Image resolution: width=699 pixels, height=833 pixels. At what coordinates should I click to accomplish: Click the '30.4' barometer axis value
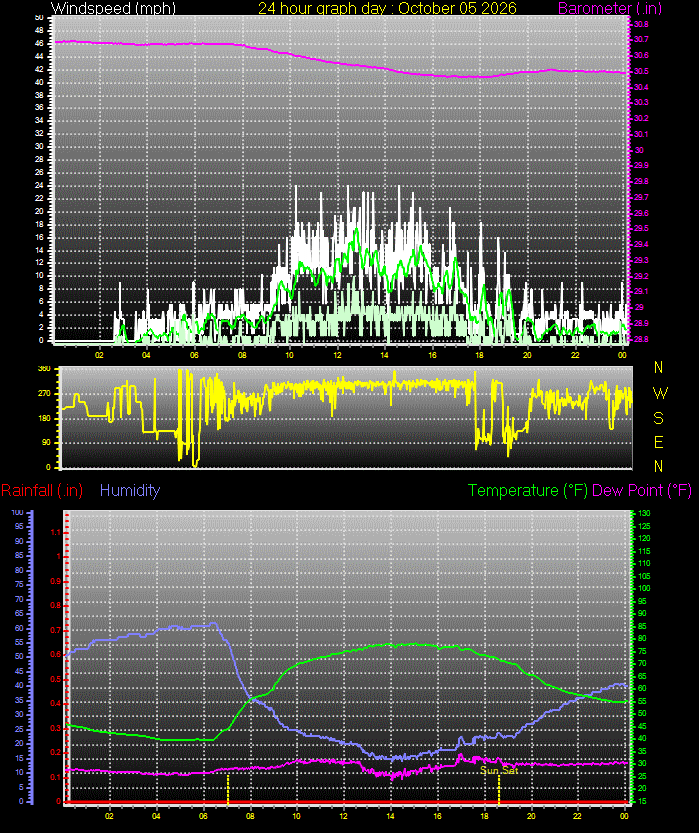coord(641,87)
